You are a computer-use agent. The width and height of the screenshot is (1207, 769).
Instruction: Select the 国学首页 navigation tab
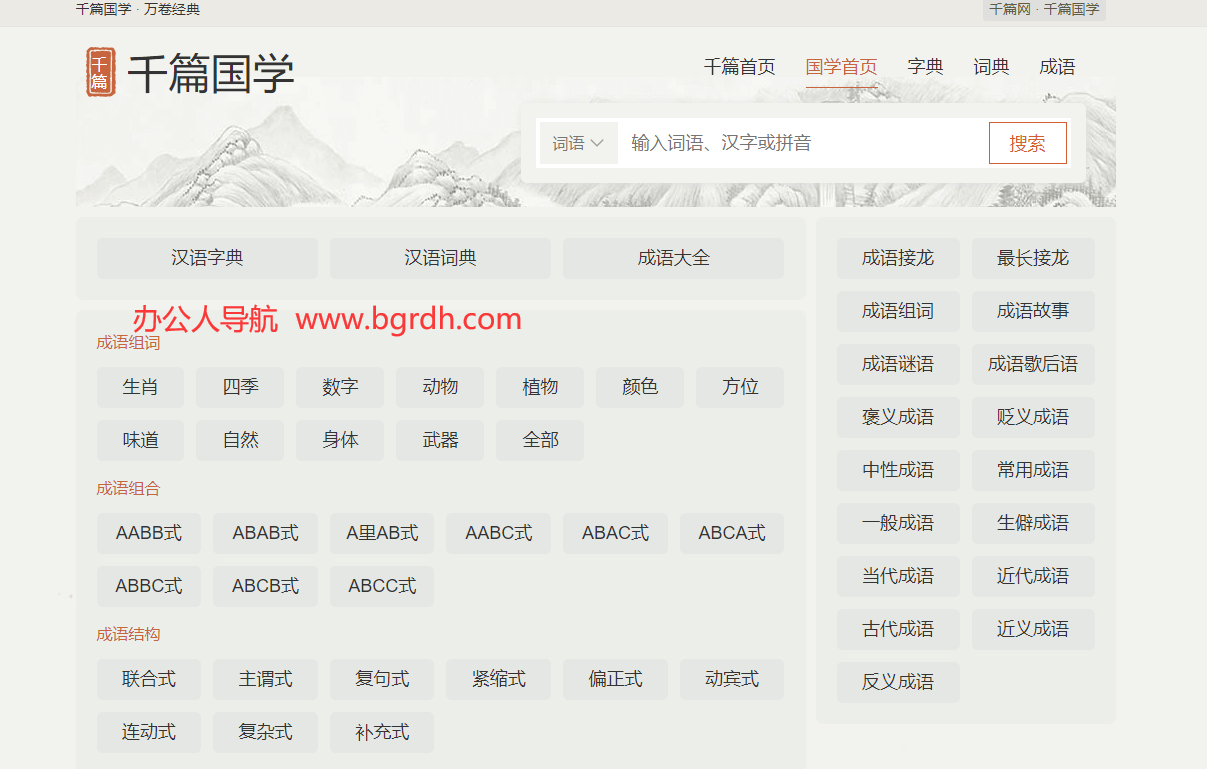(x=841, y=67)
